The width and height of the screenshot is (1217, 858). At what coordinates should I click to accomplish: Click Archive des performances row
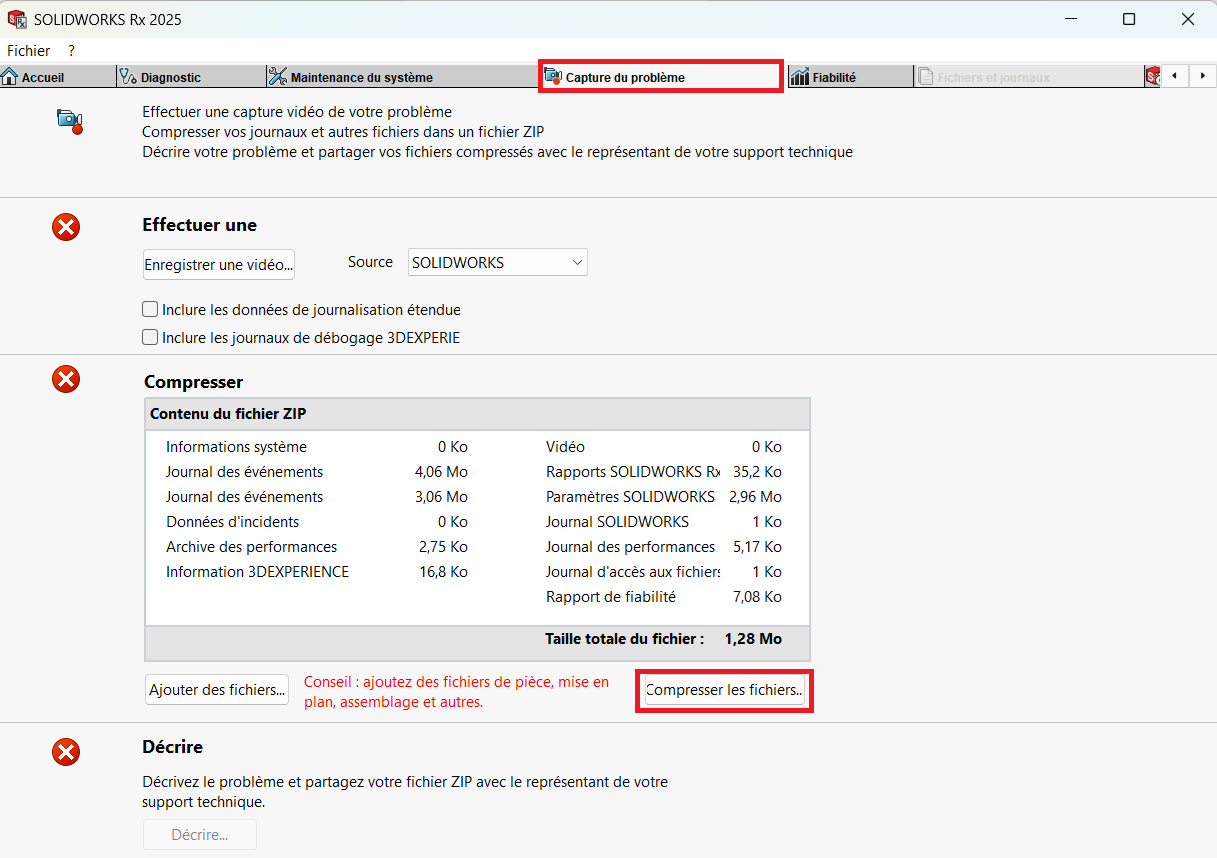tap(316, 547)
